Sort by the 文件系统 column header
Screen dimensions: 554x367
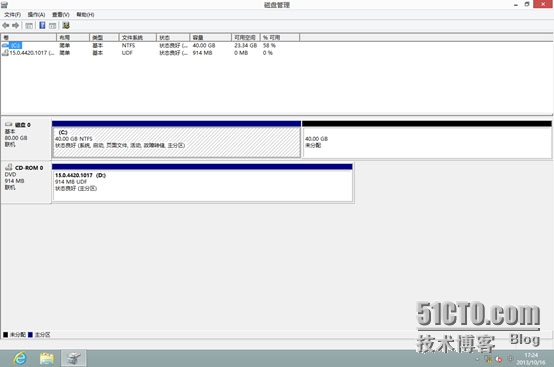point(137,37)
